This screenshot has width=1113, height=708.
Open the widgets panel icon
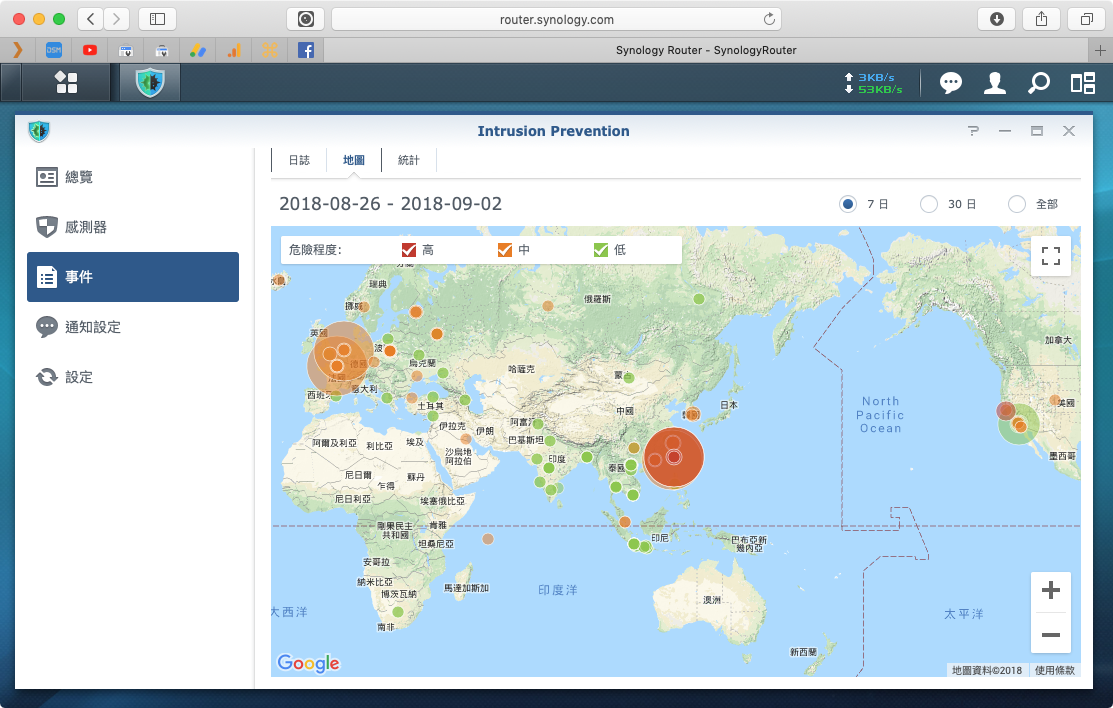[x=1082, y=83]
